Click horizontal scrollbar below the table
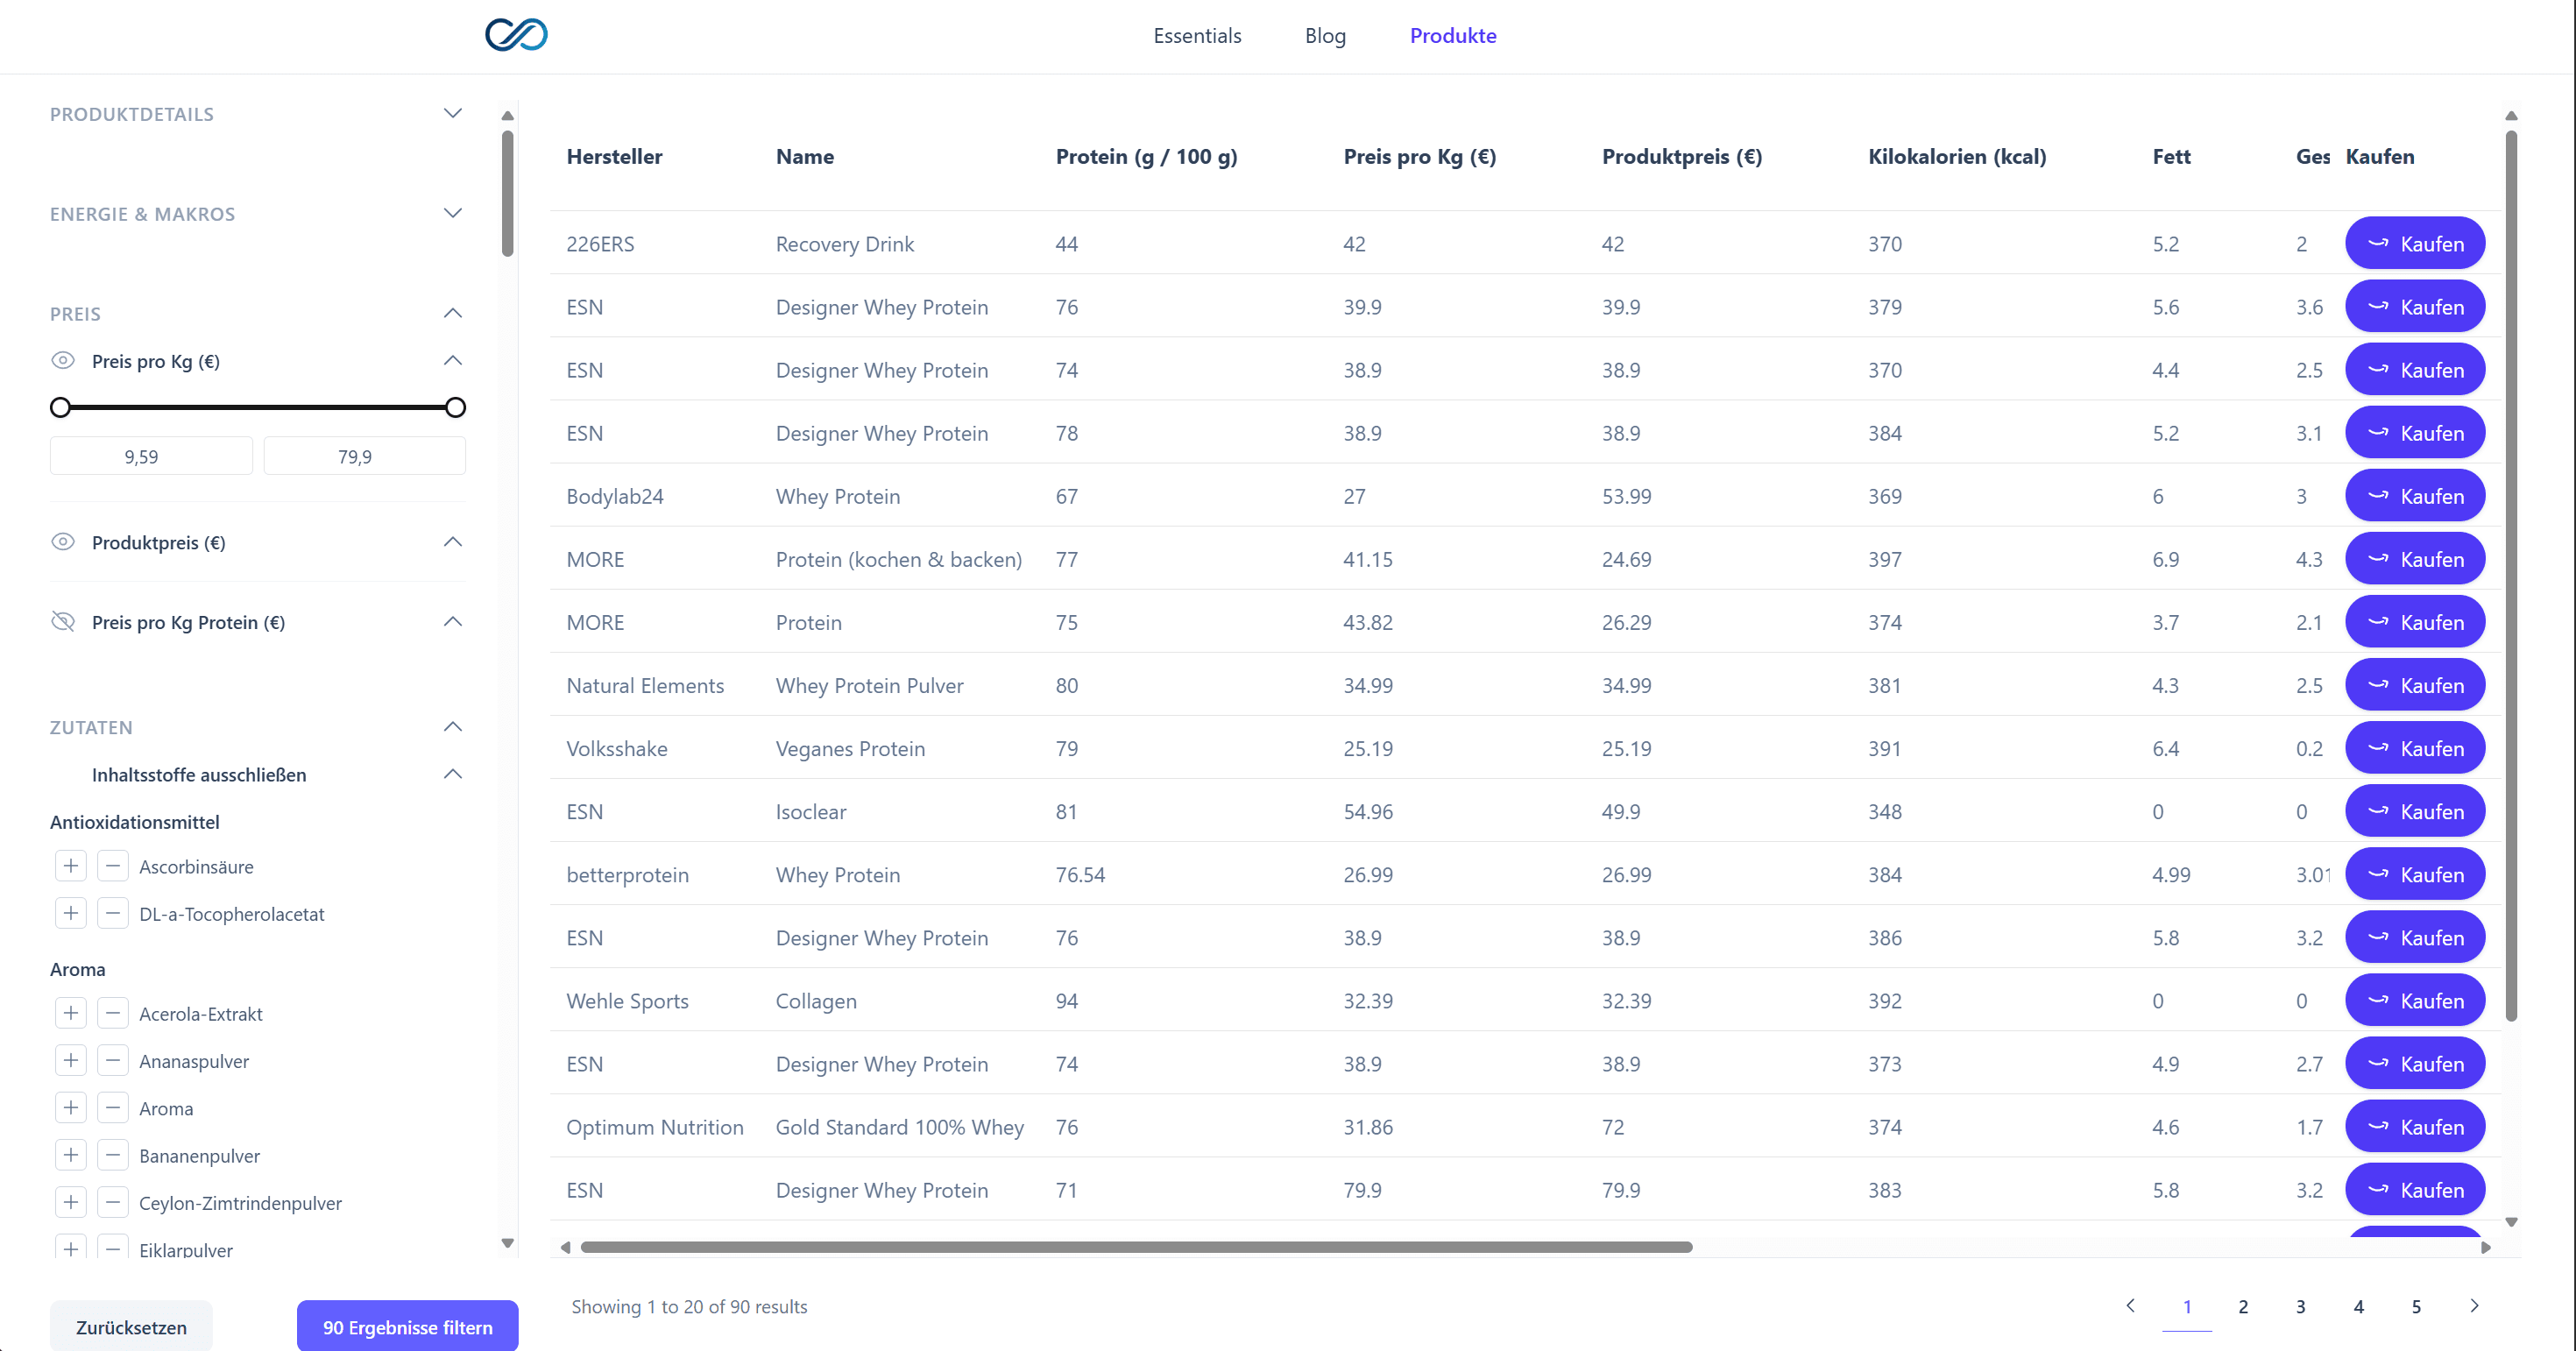Image resolution: width=2576 pixels, height=1351 pixels. coord(1136,1247)
